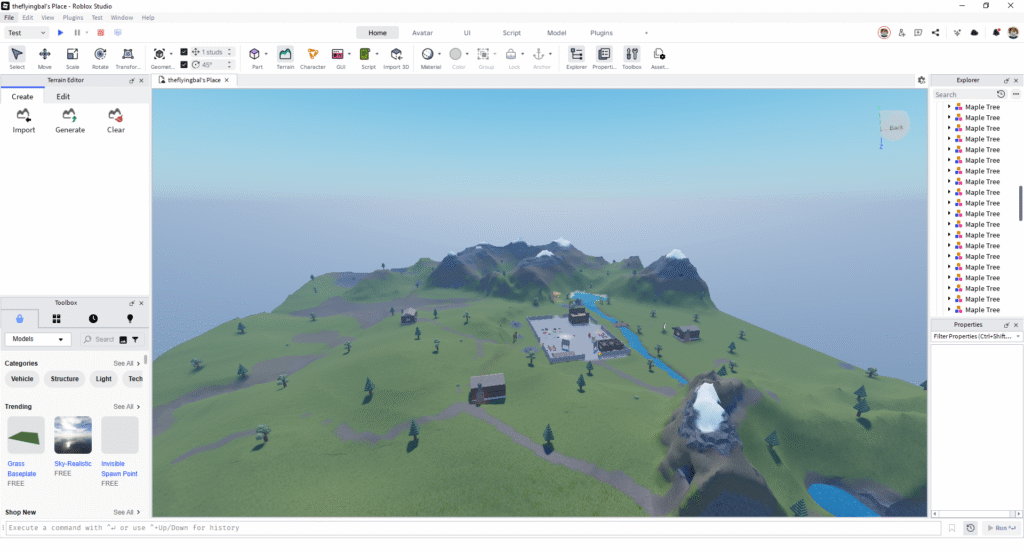1024x553 pixels.
Task: Select the Sky-Realistic thumbnail
Action: [73, 435]
